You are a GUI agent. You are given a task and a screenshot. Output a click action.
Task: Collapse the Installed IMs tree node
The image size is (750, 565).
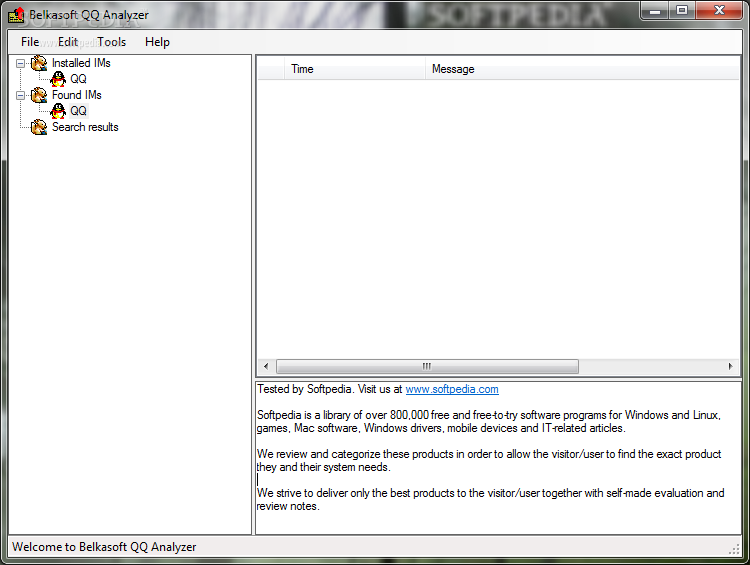pos(21,63)
